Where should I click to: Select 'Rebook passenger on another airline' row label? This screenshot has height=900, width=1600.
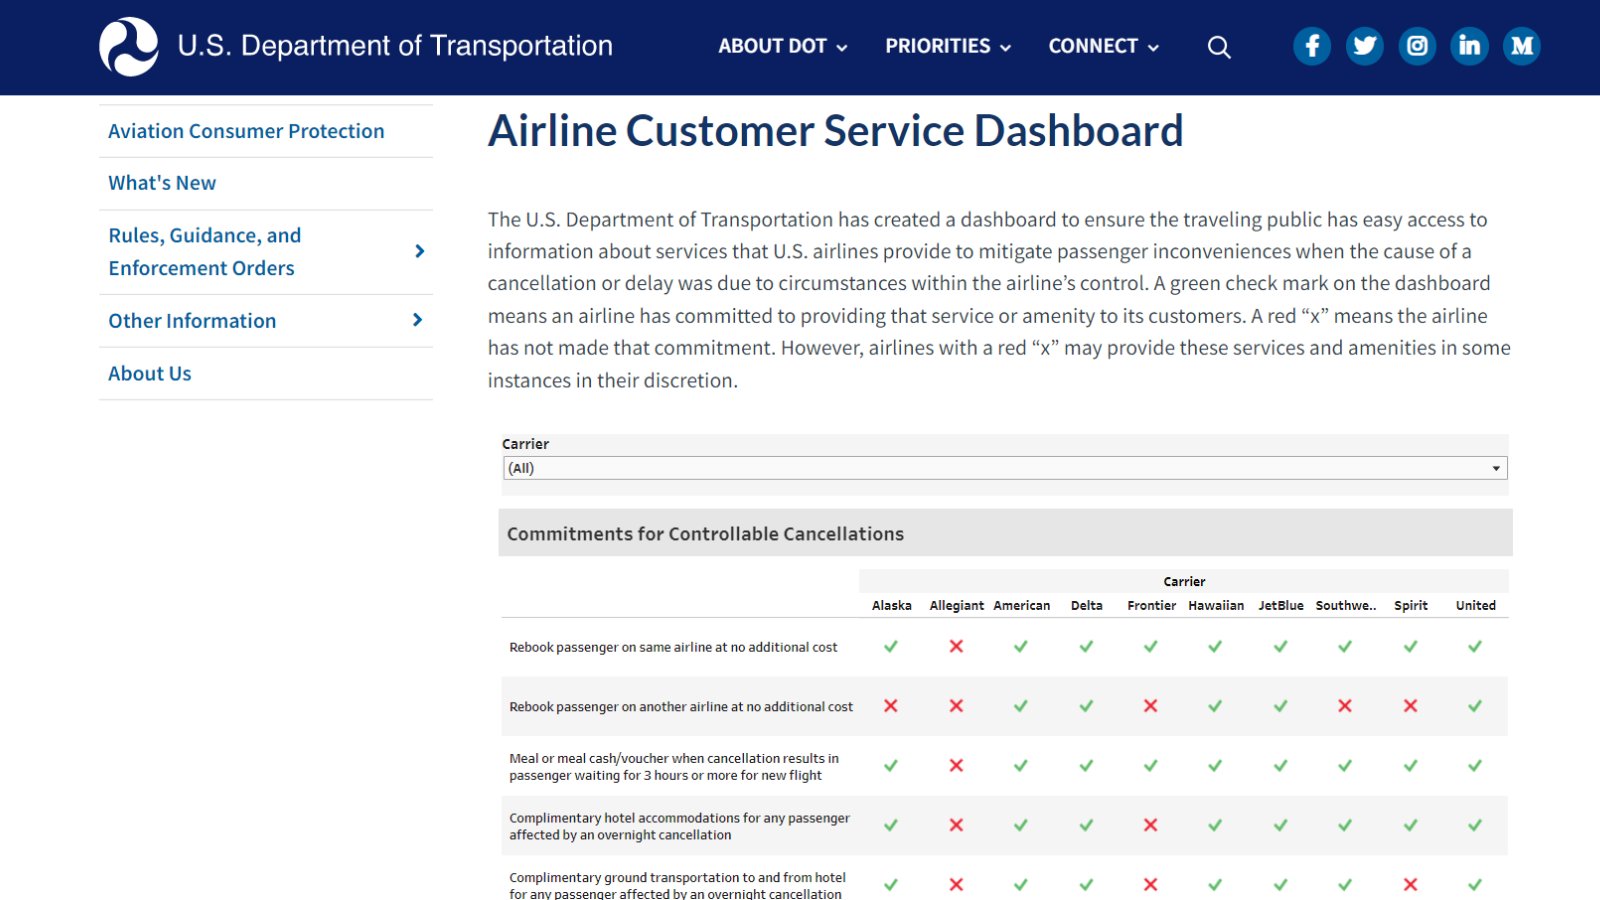pyautogui.click(x=681, y=706)
